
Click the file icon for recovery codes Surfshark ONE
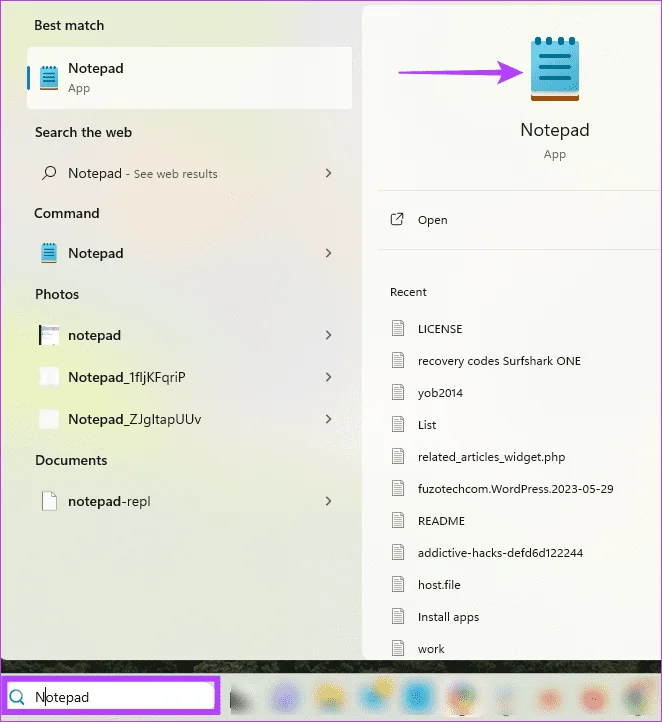point(398,360)
